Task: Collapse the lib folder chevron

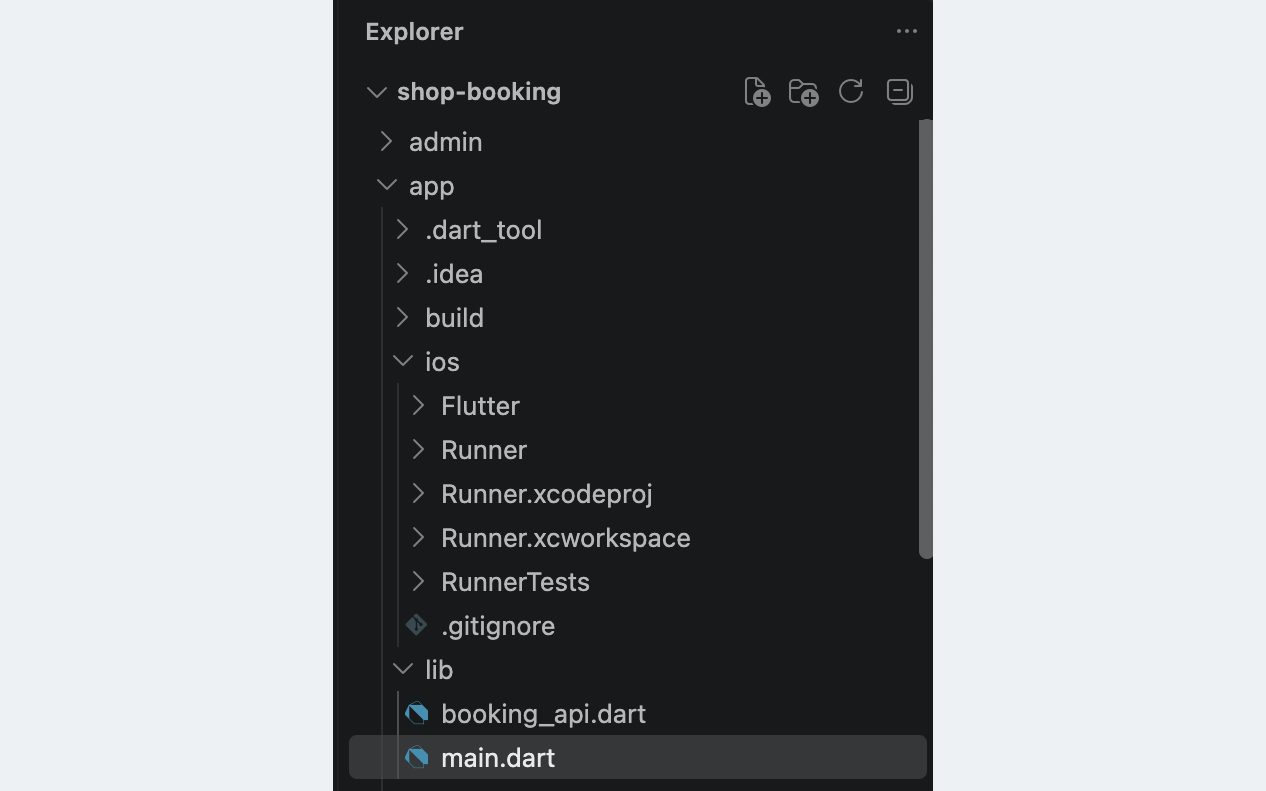Action: point(403,670)
